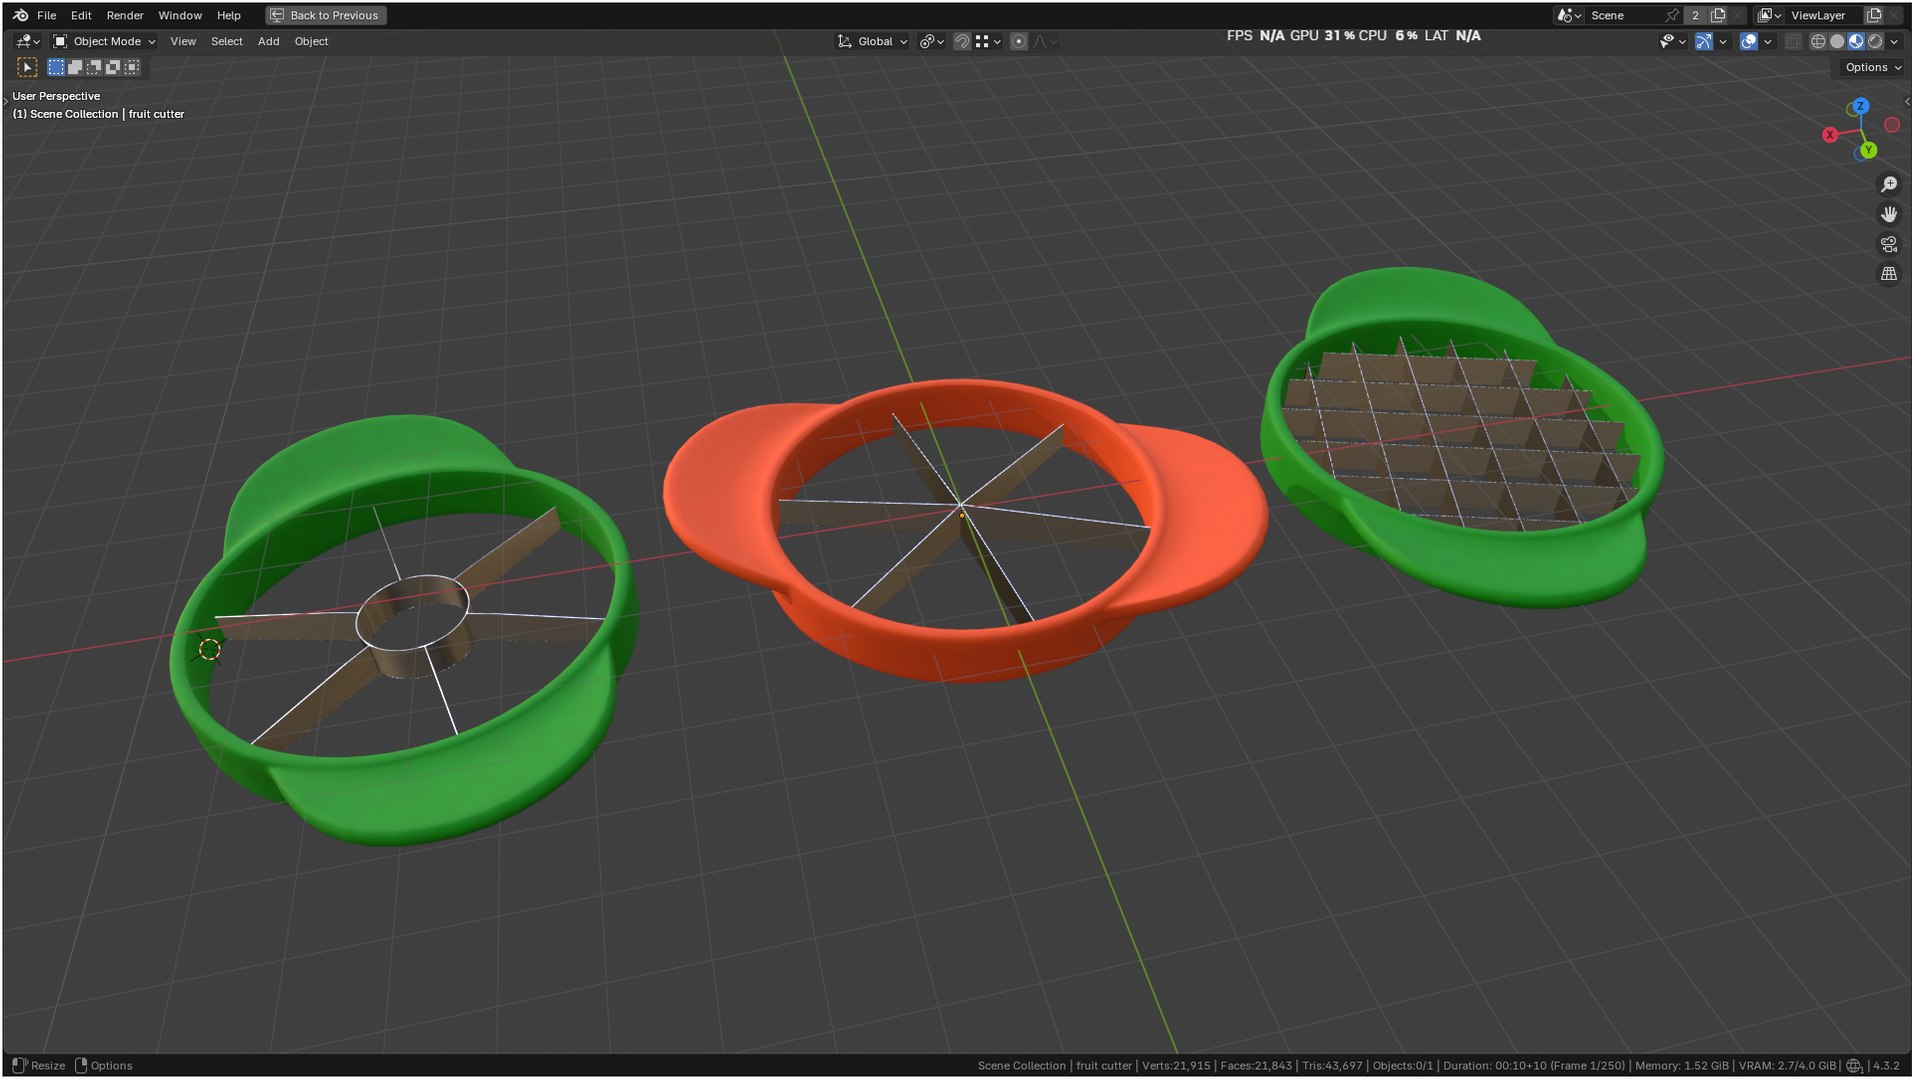Open the Window menu
This screenshot has width=1915, height=1080.
coord(180,15)
